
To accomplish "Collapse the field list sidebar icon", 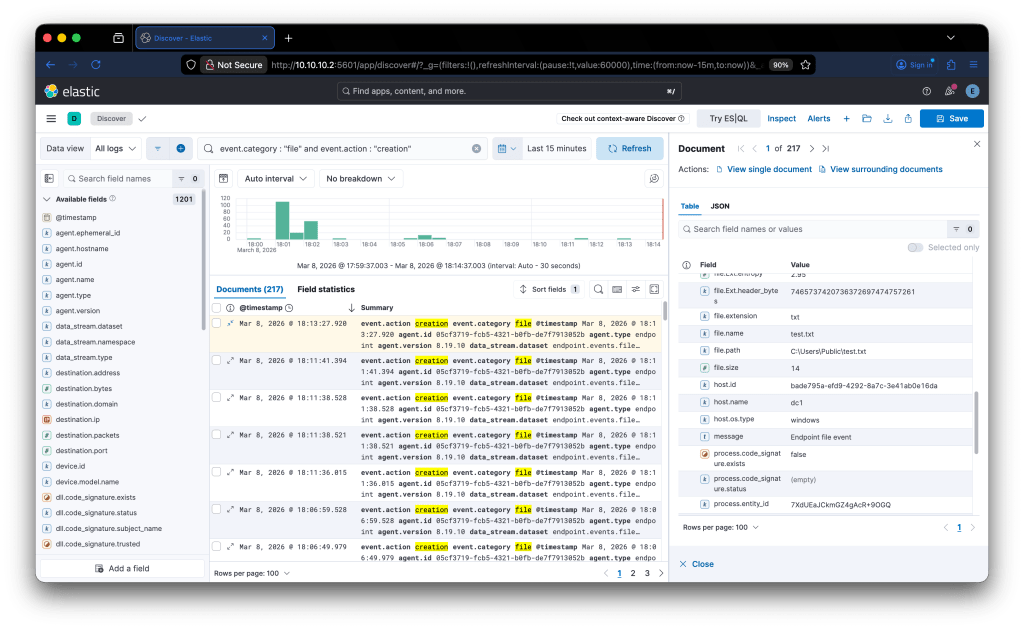I will click(48, 179).
